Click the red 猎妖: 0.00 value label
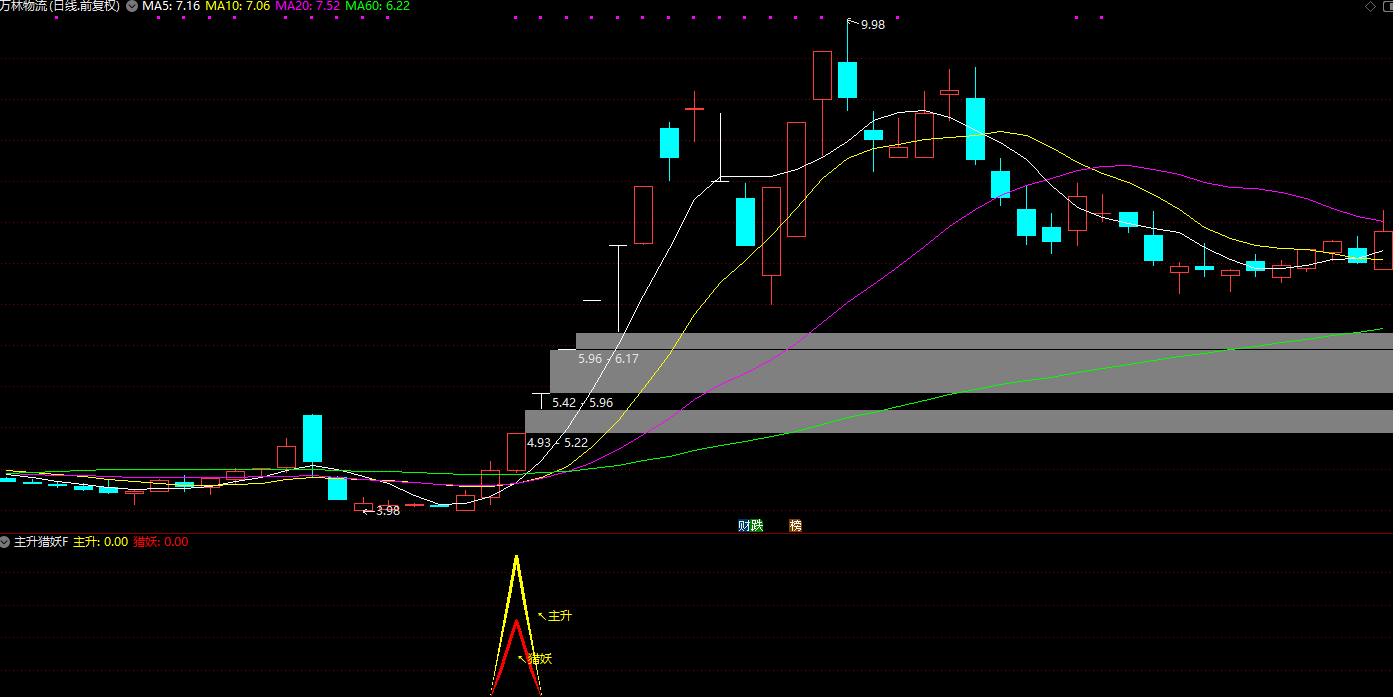 coord(161,542)
